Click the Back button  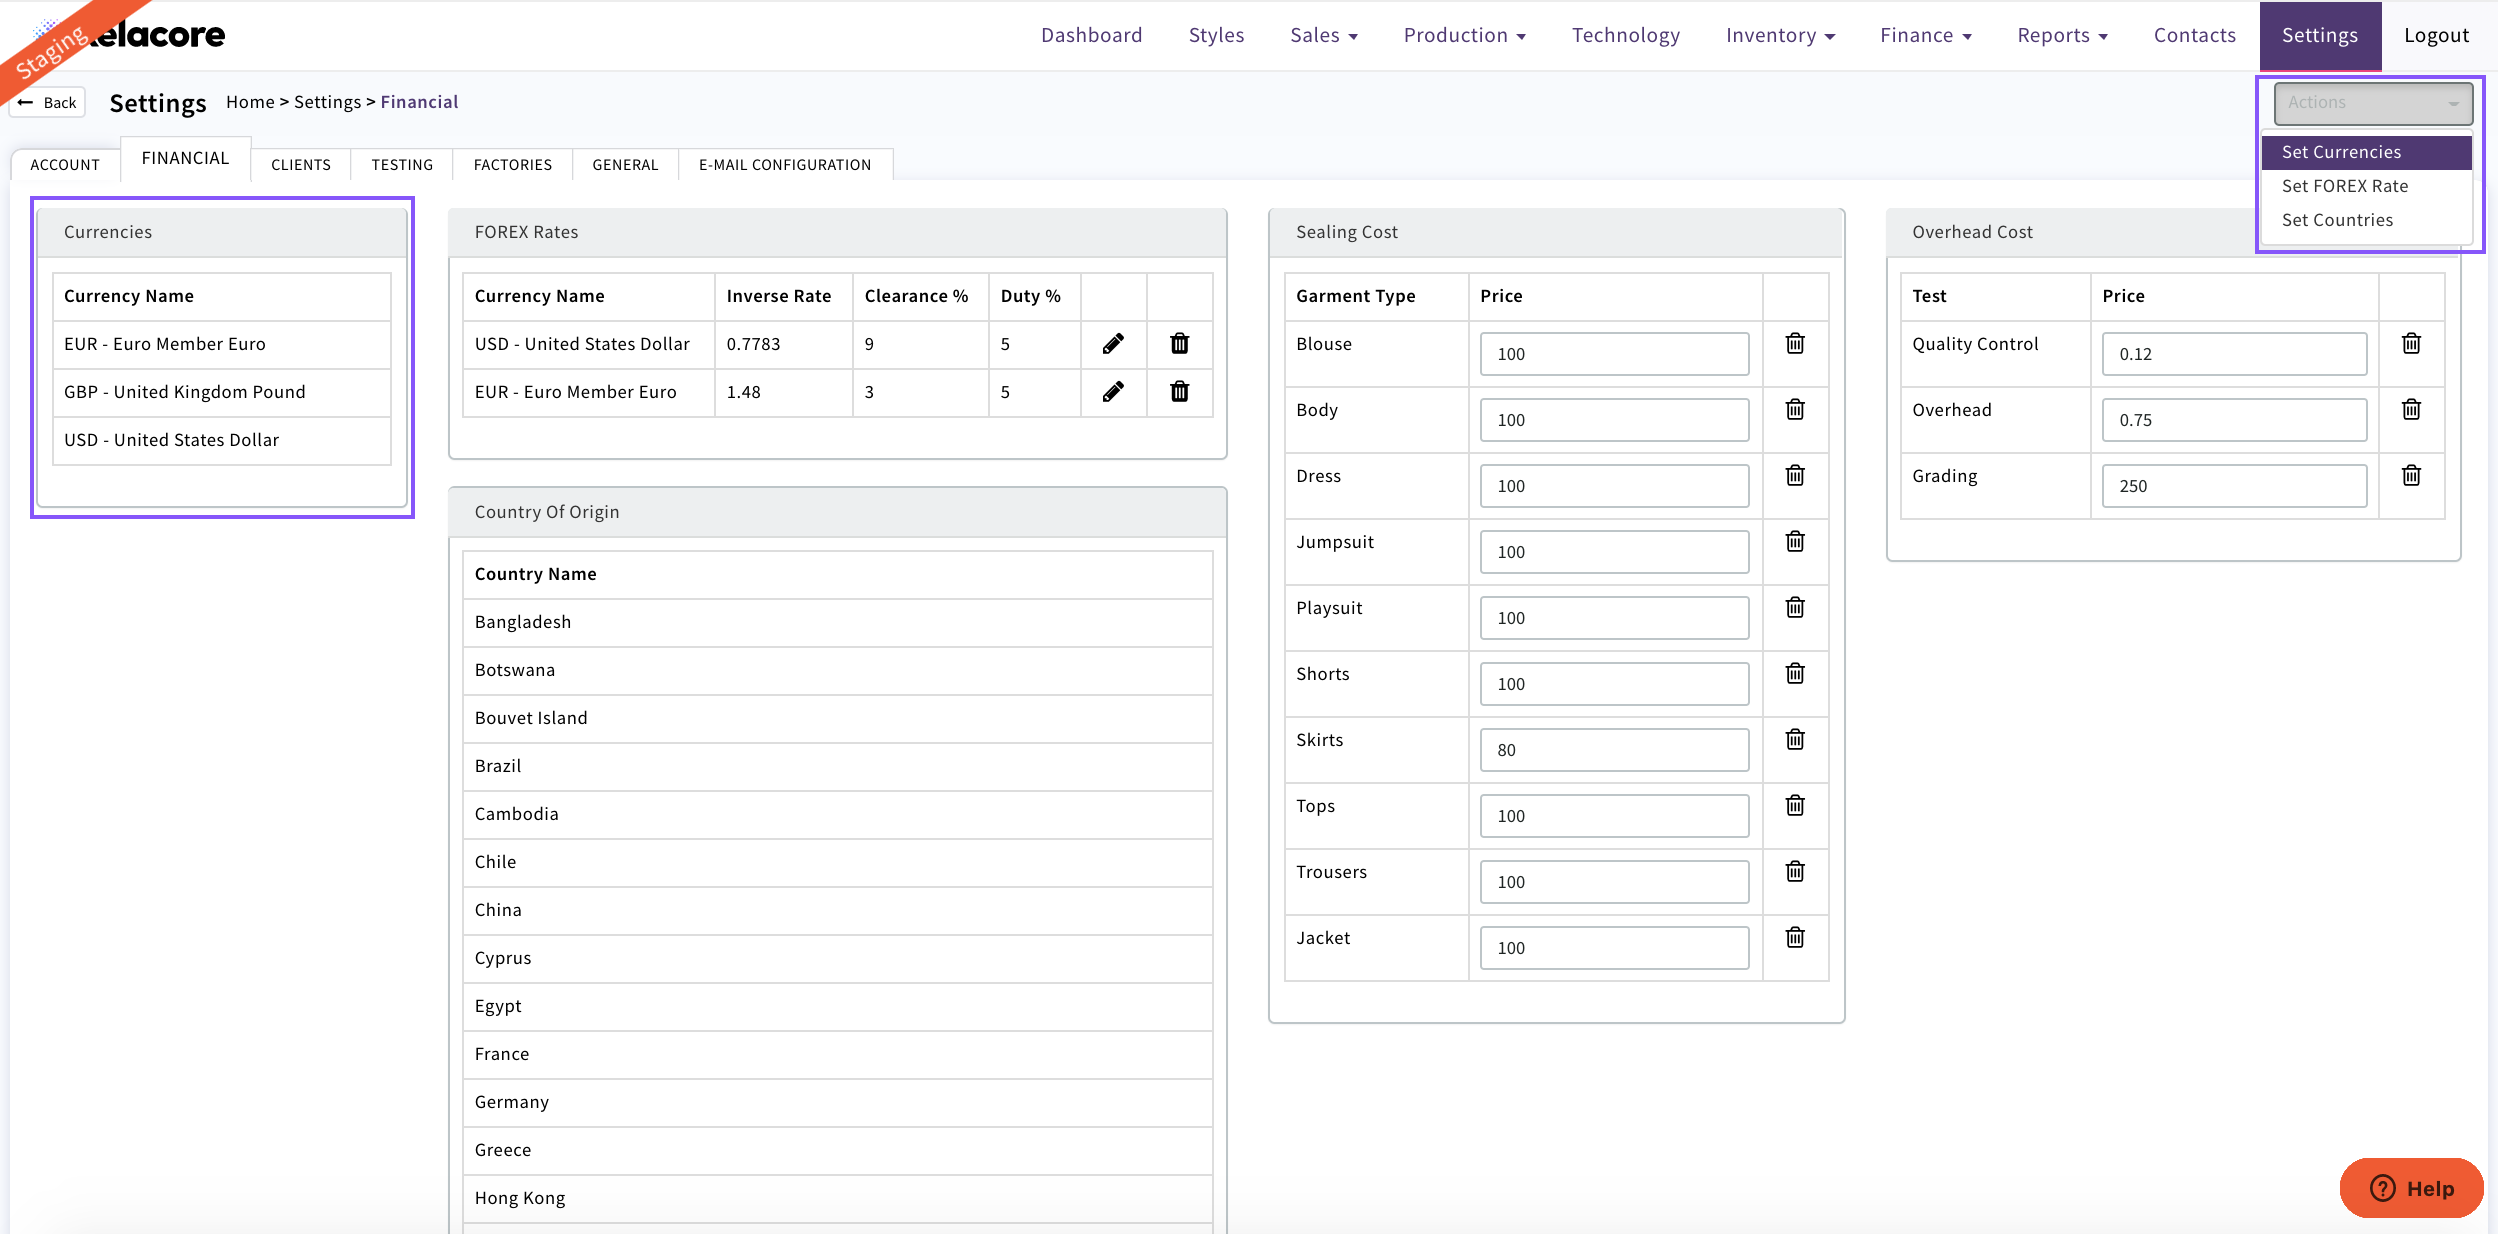click(x=48, y=103)
